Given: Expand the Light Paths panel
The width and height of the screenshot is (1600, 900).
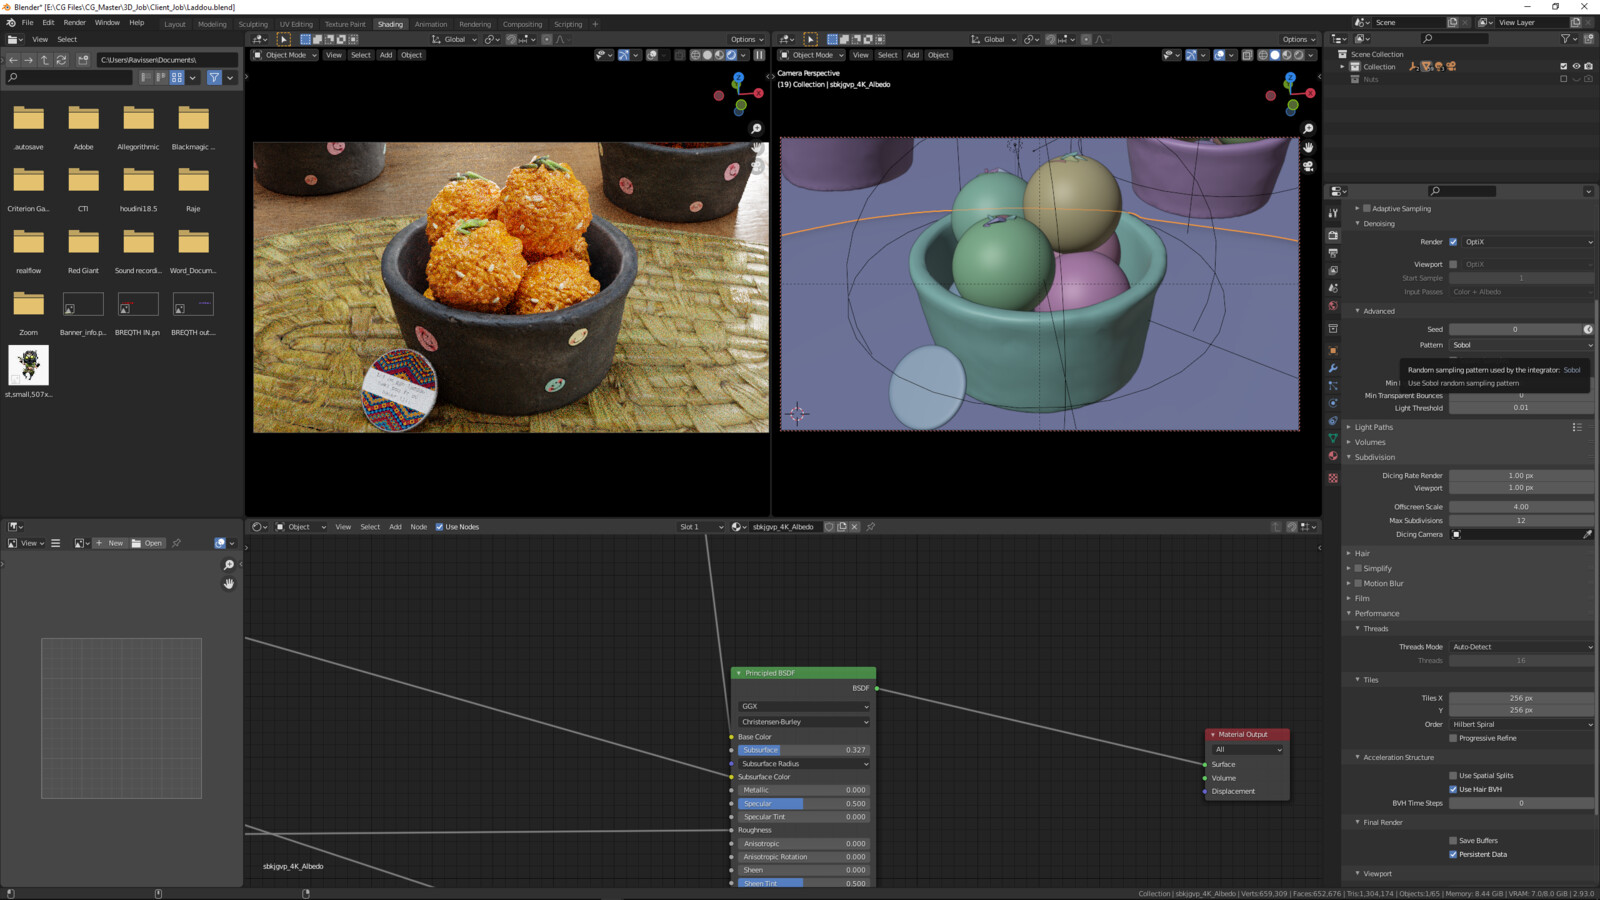Looking at the screenshot, I should click(1373, 427).
